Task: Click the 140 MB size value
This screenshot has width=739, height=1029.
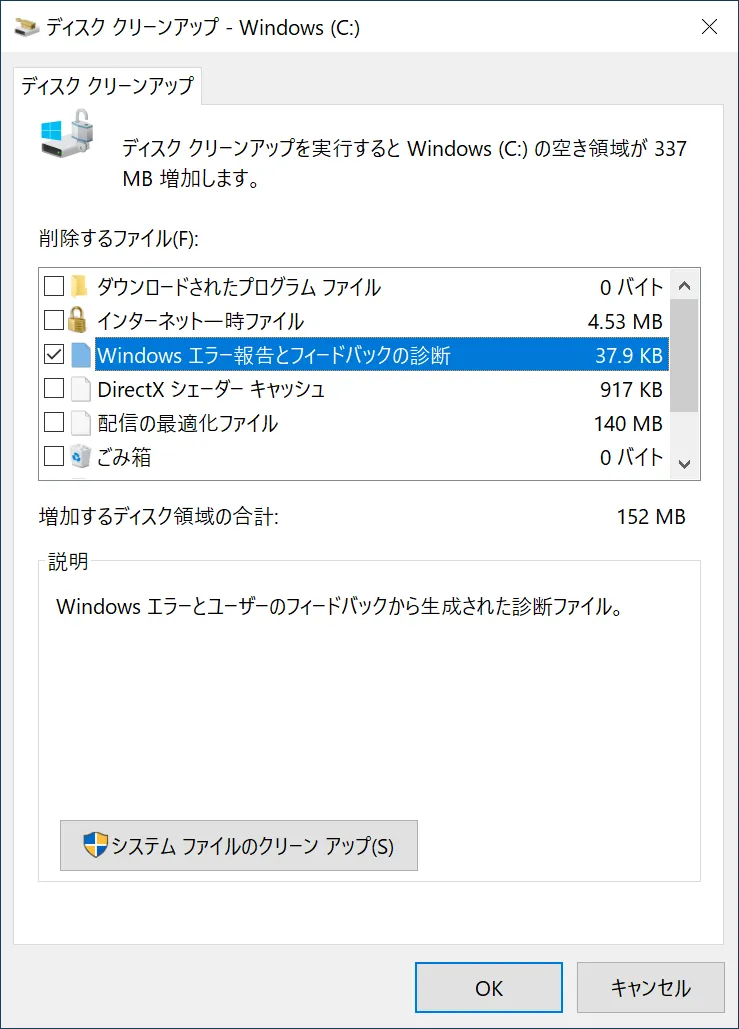Action: [x=628, y=424]
